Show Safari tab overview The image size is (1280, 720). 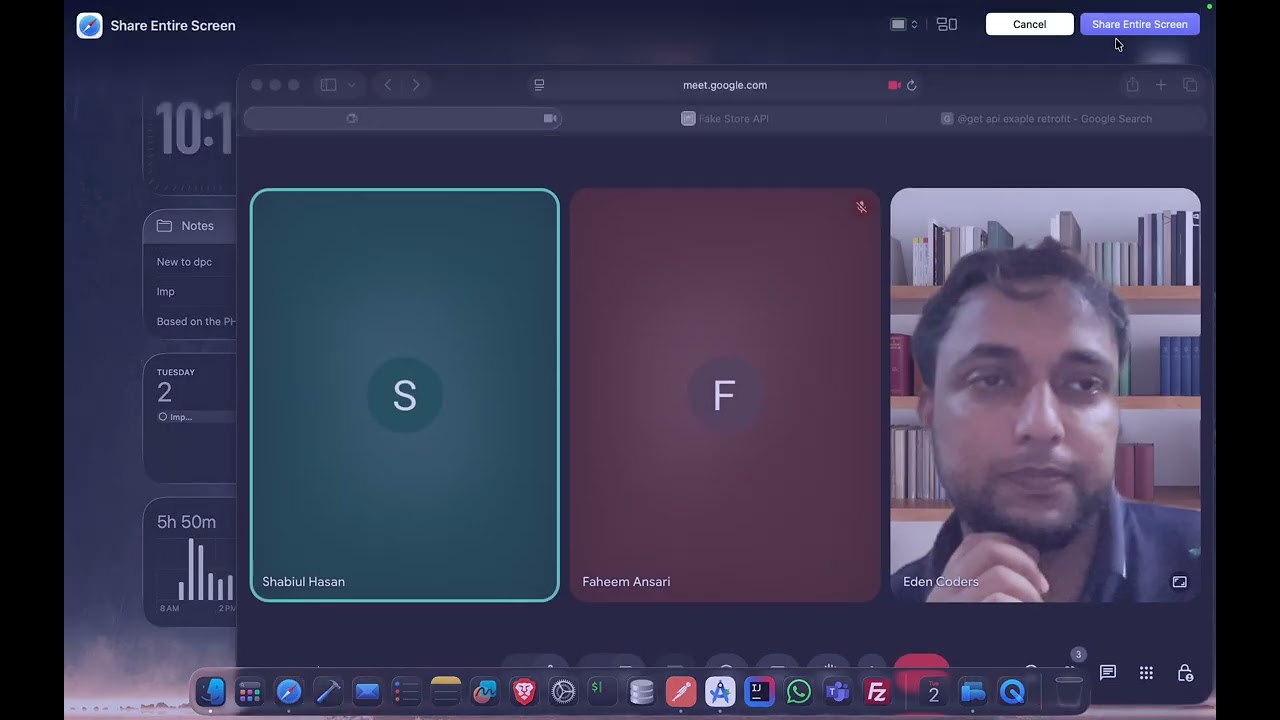(1190, 85)
